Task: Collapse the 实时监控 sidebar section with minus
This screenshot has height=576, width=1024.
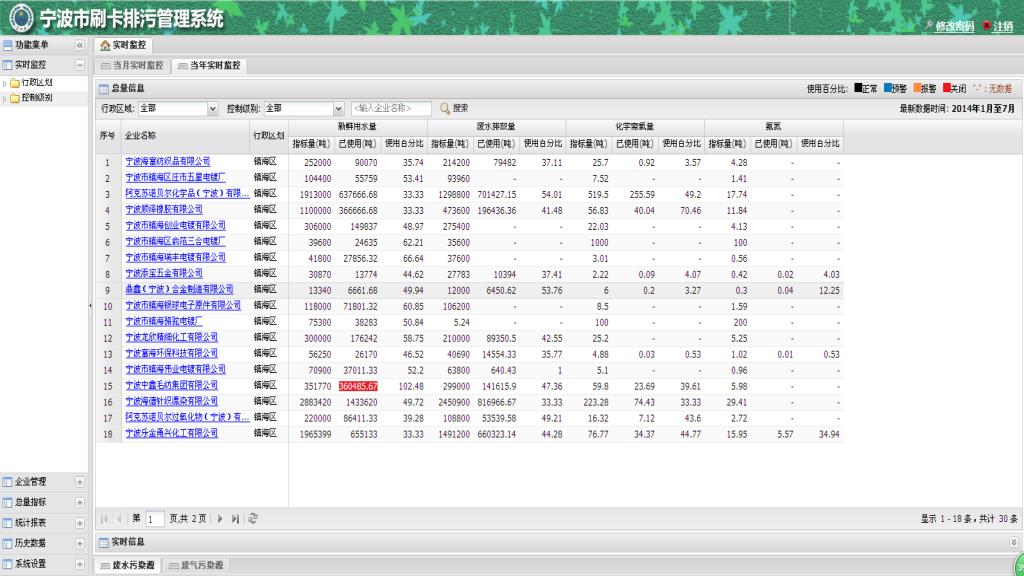Action: [80, 65]
